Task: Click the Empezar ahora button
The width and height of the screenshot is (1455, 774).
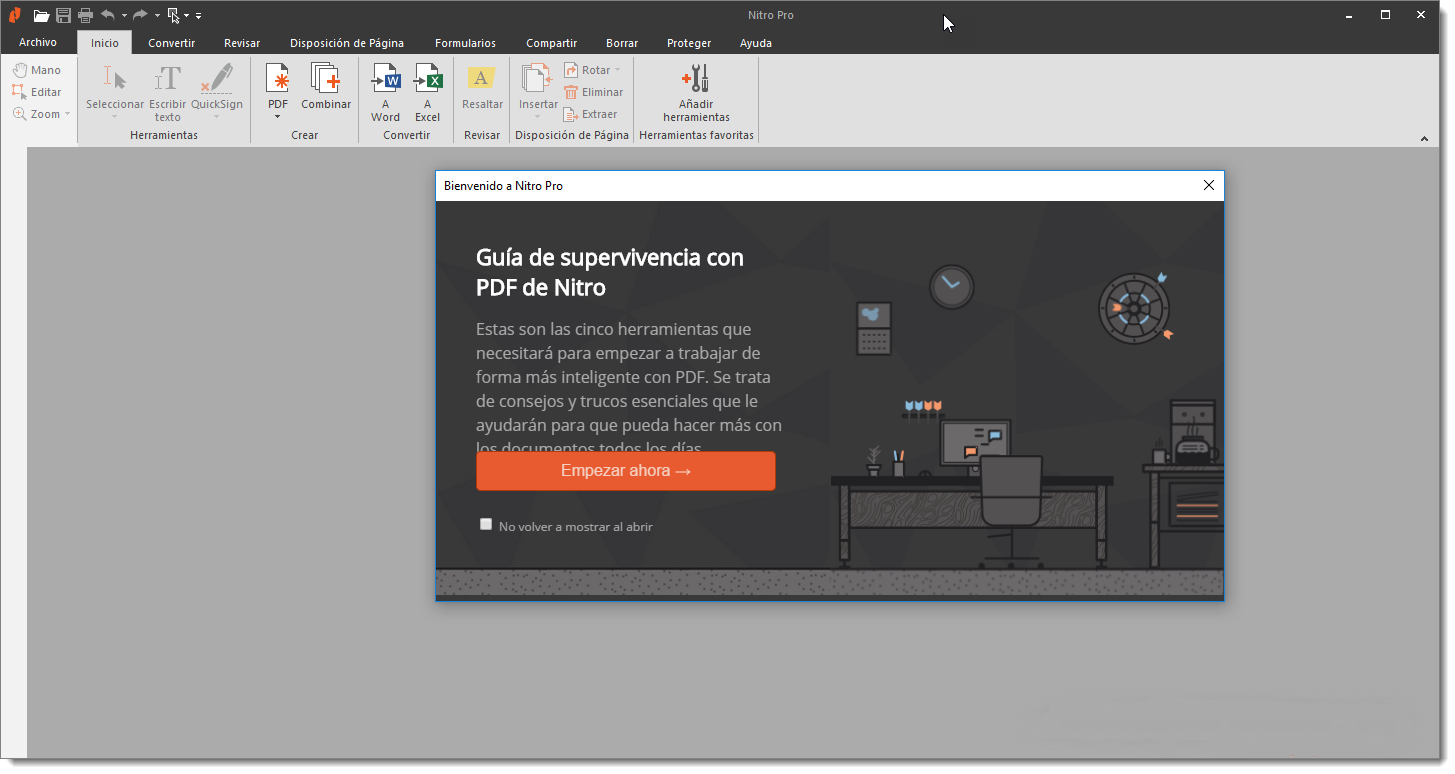Action: 626,471
